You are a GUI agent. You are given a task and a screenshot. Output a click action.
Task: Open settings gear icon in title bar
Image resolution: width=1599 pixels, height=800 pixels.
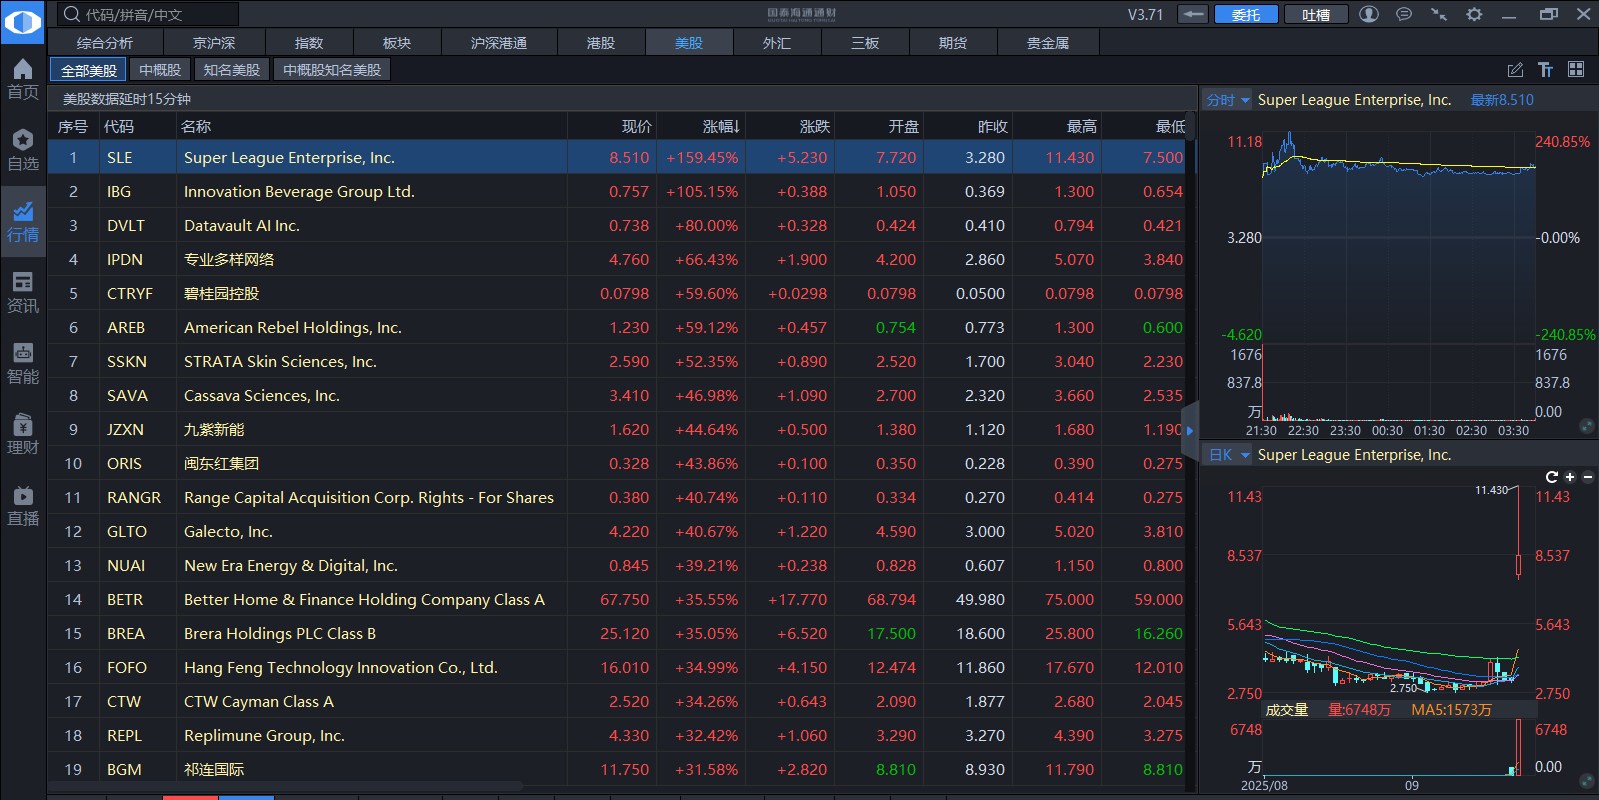point(1474,14)
